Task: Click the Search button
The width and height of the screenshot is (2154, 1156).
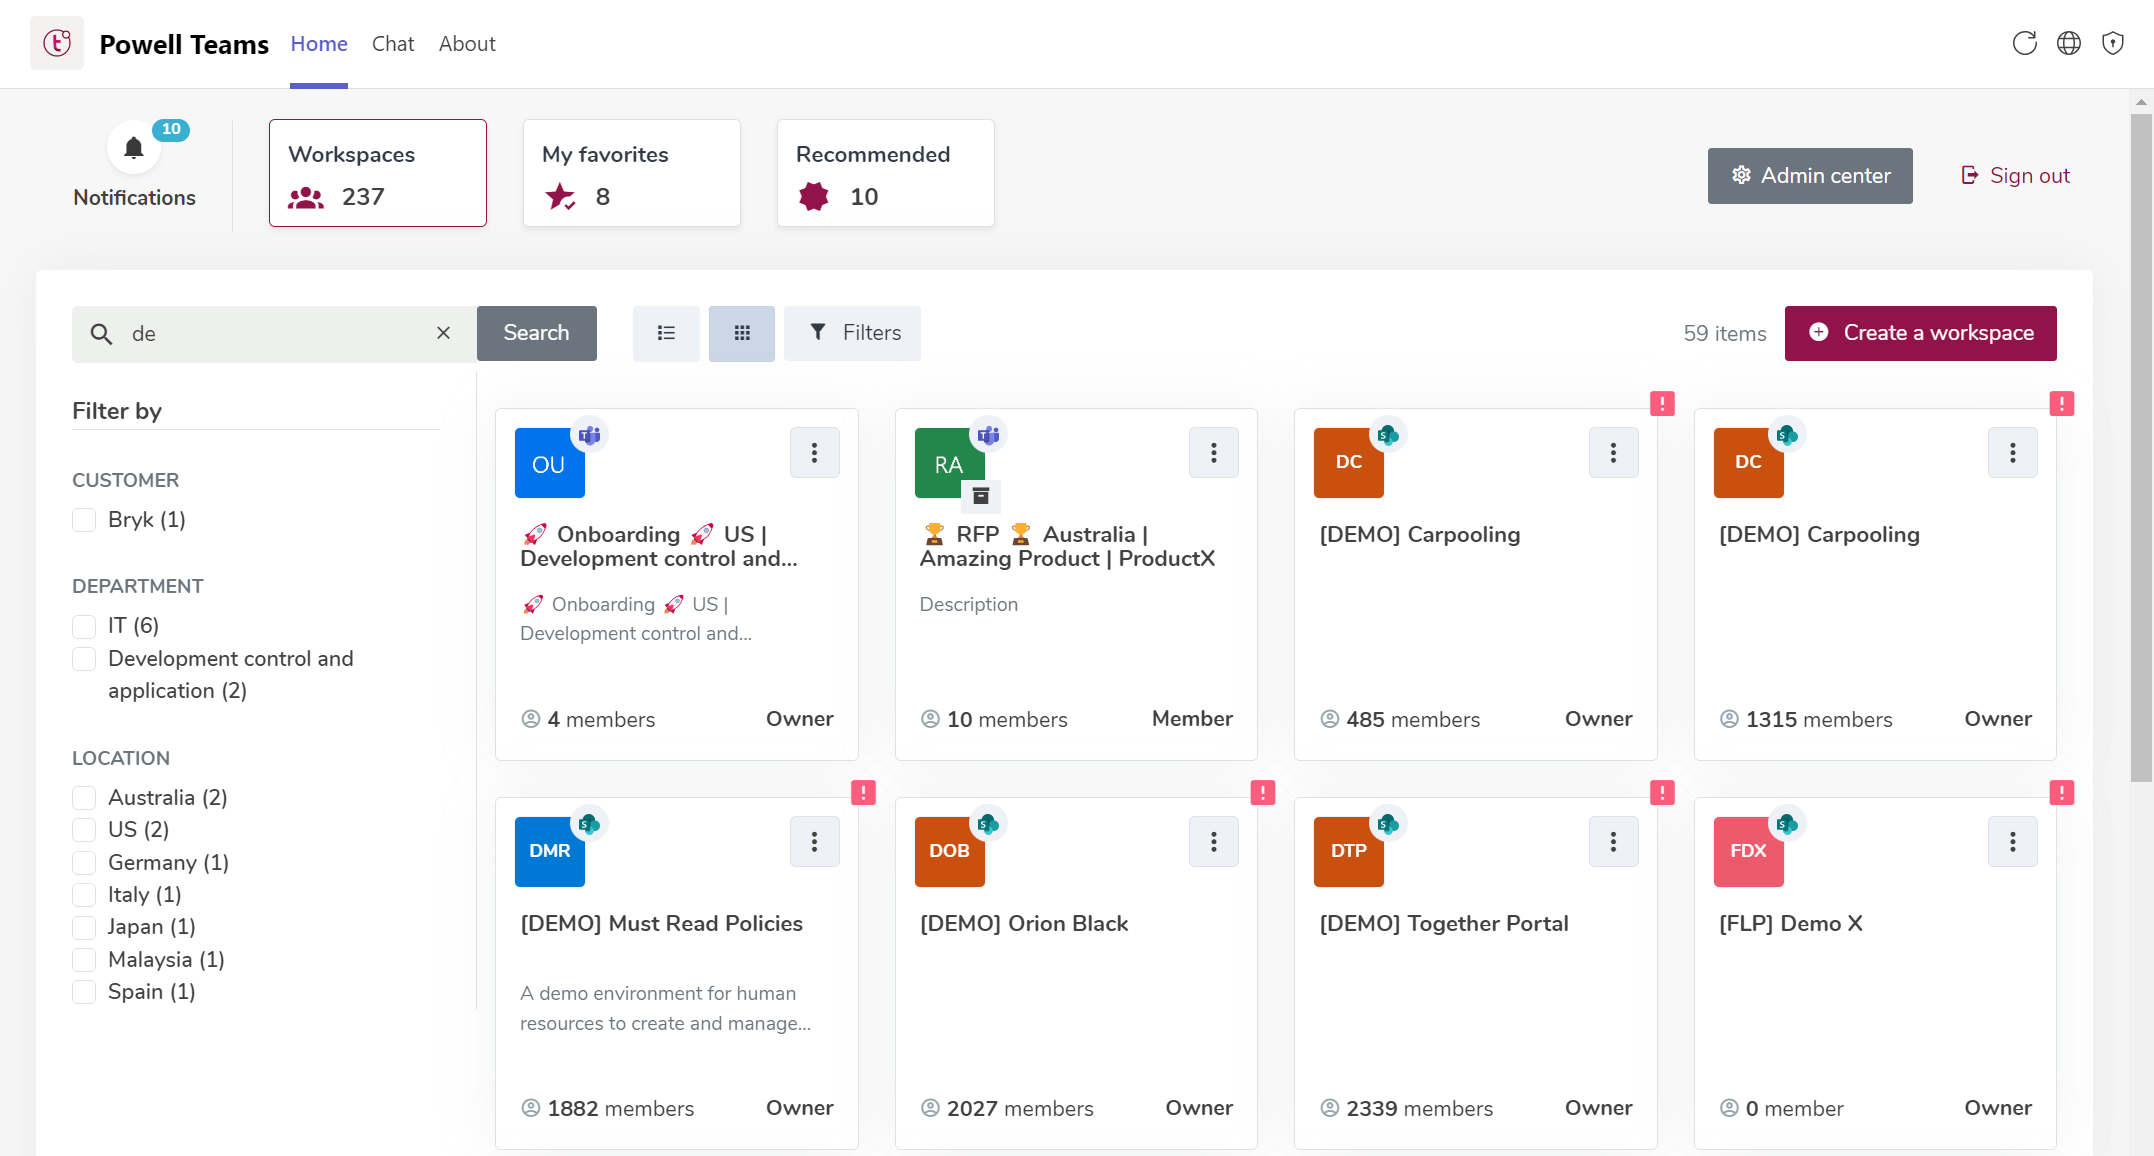Action: 537,333
